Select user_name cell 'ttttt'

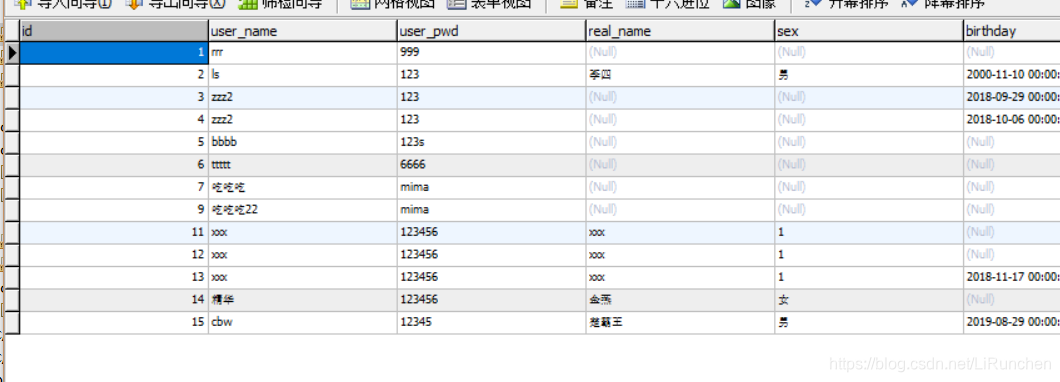(x=302, y=165)
